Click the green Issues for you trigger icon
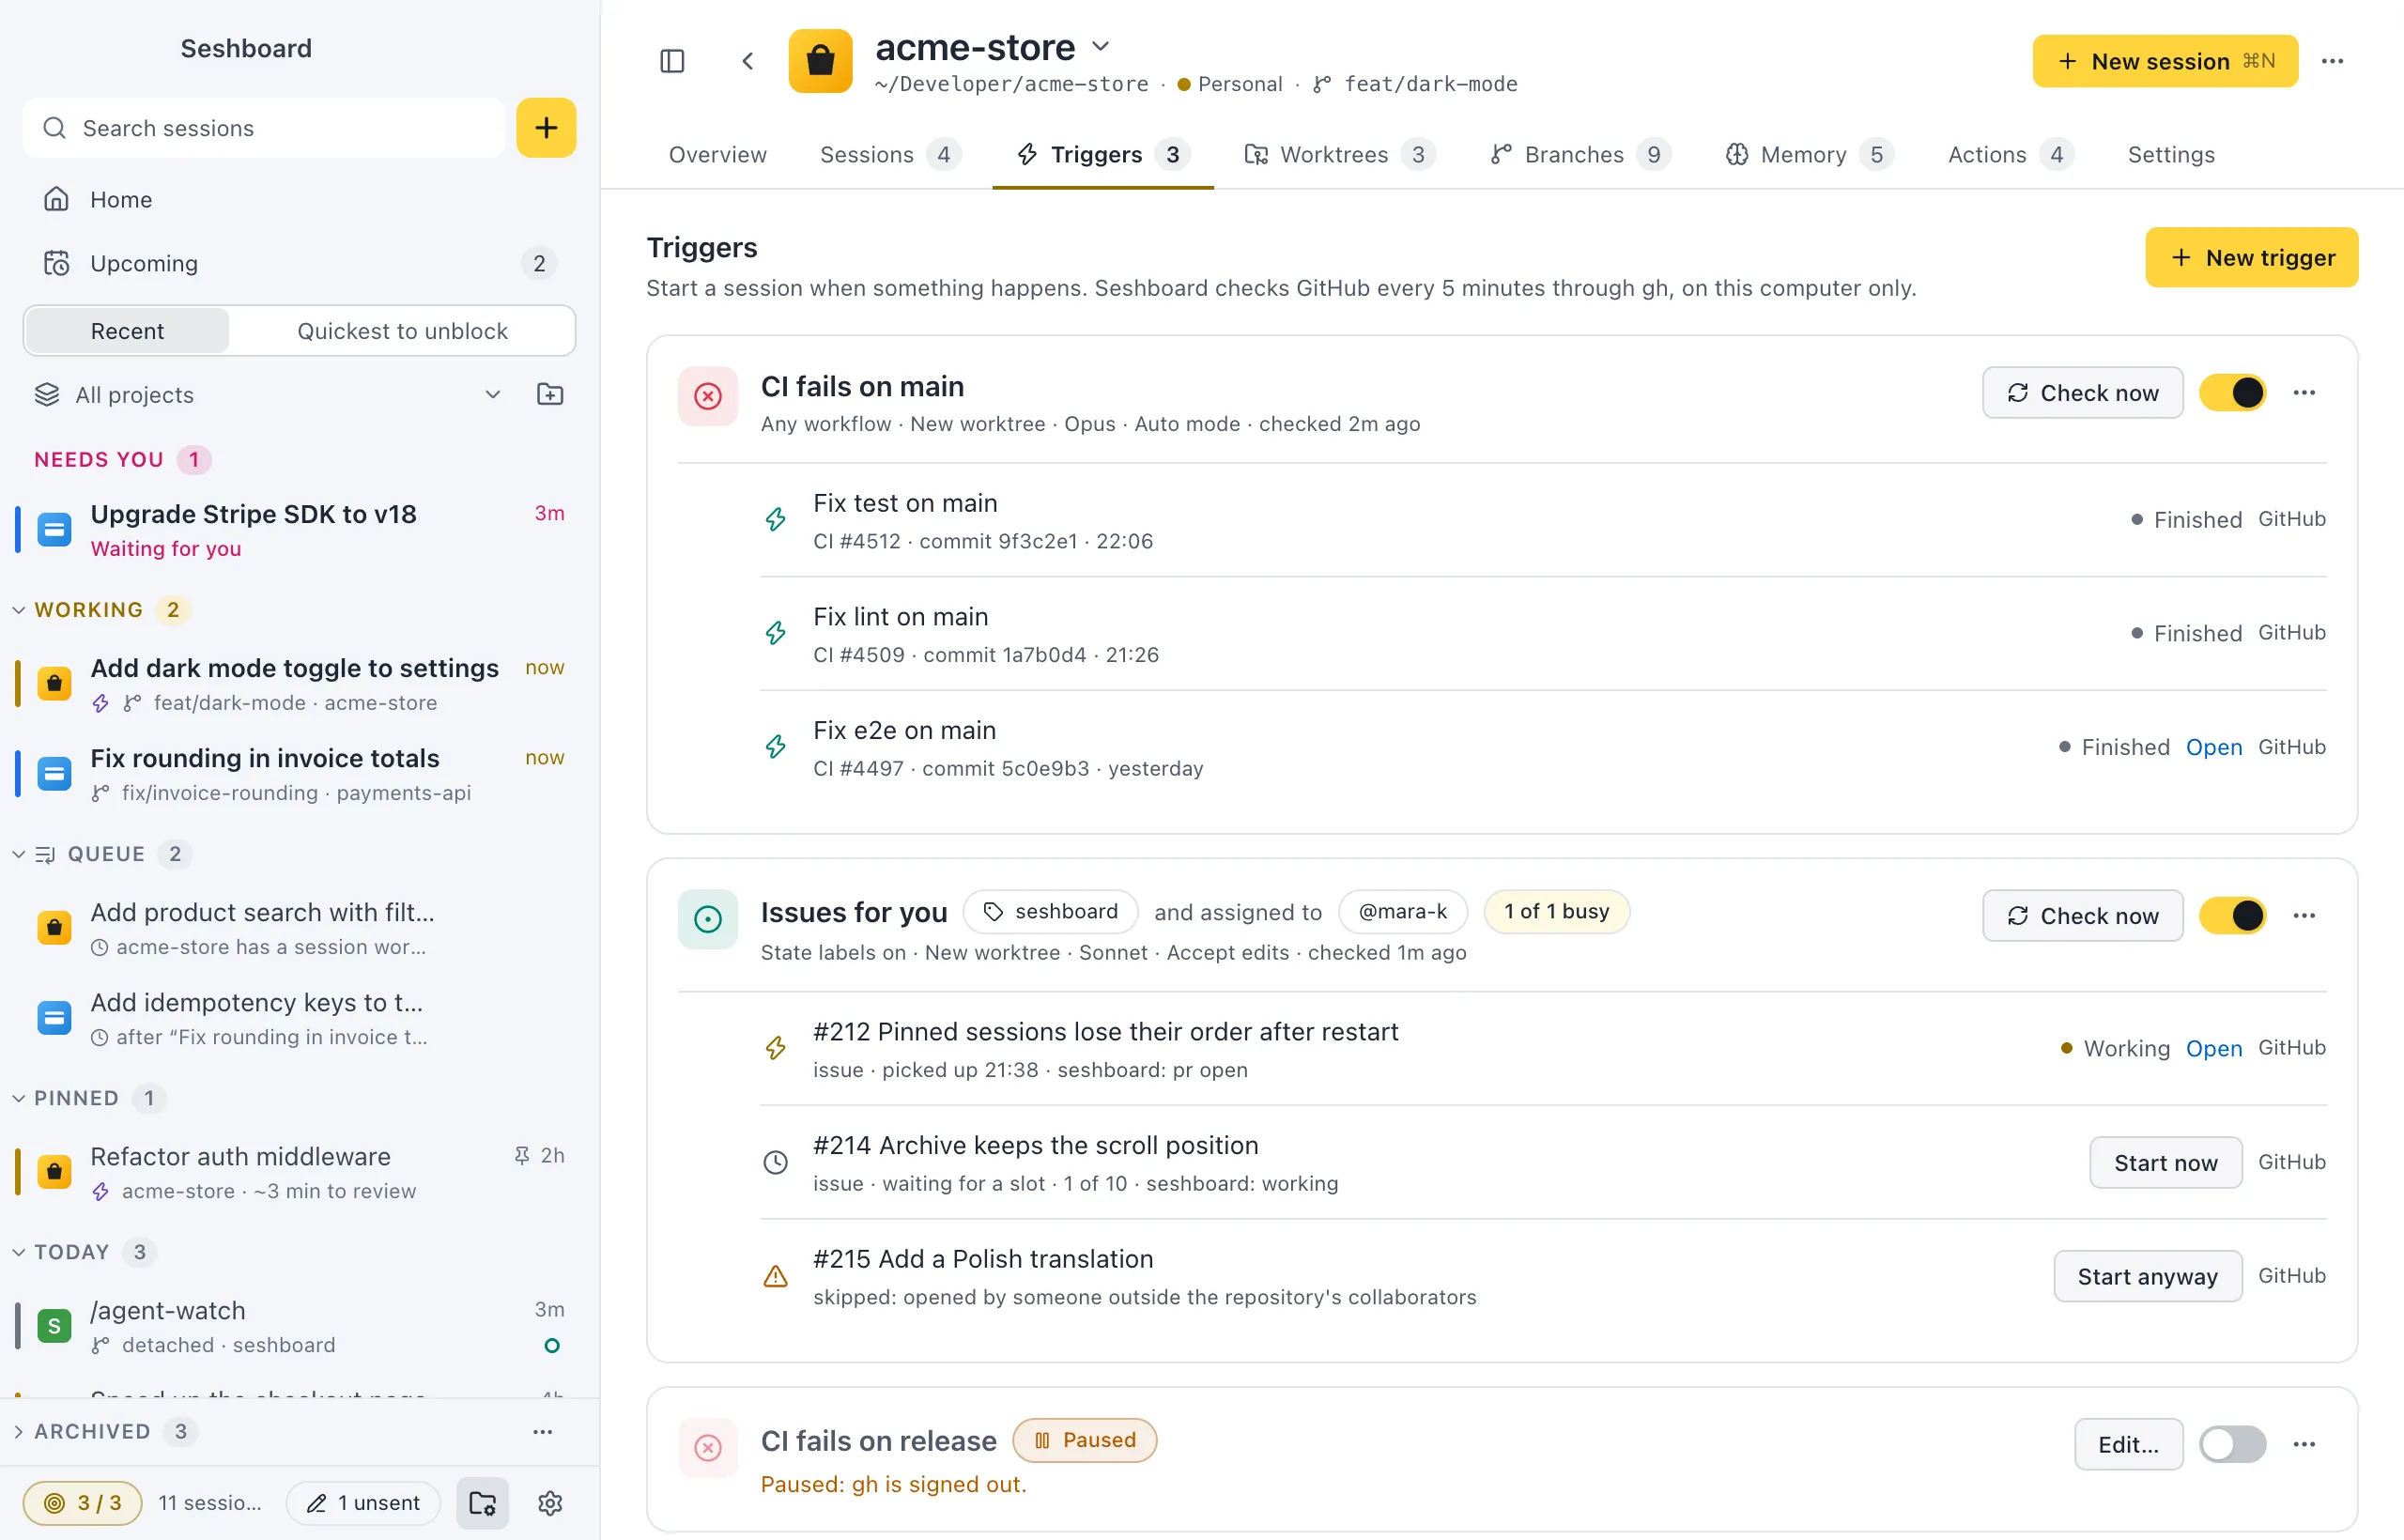This screenshot has width=2404, height=1540. [708, 919]
